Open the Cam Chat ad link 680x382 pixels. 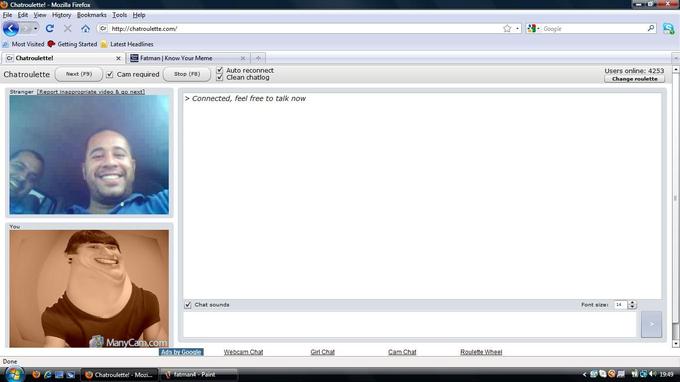click(402, 352)
